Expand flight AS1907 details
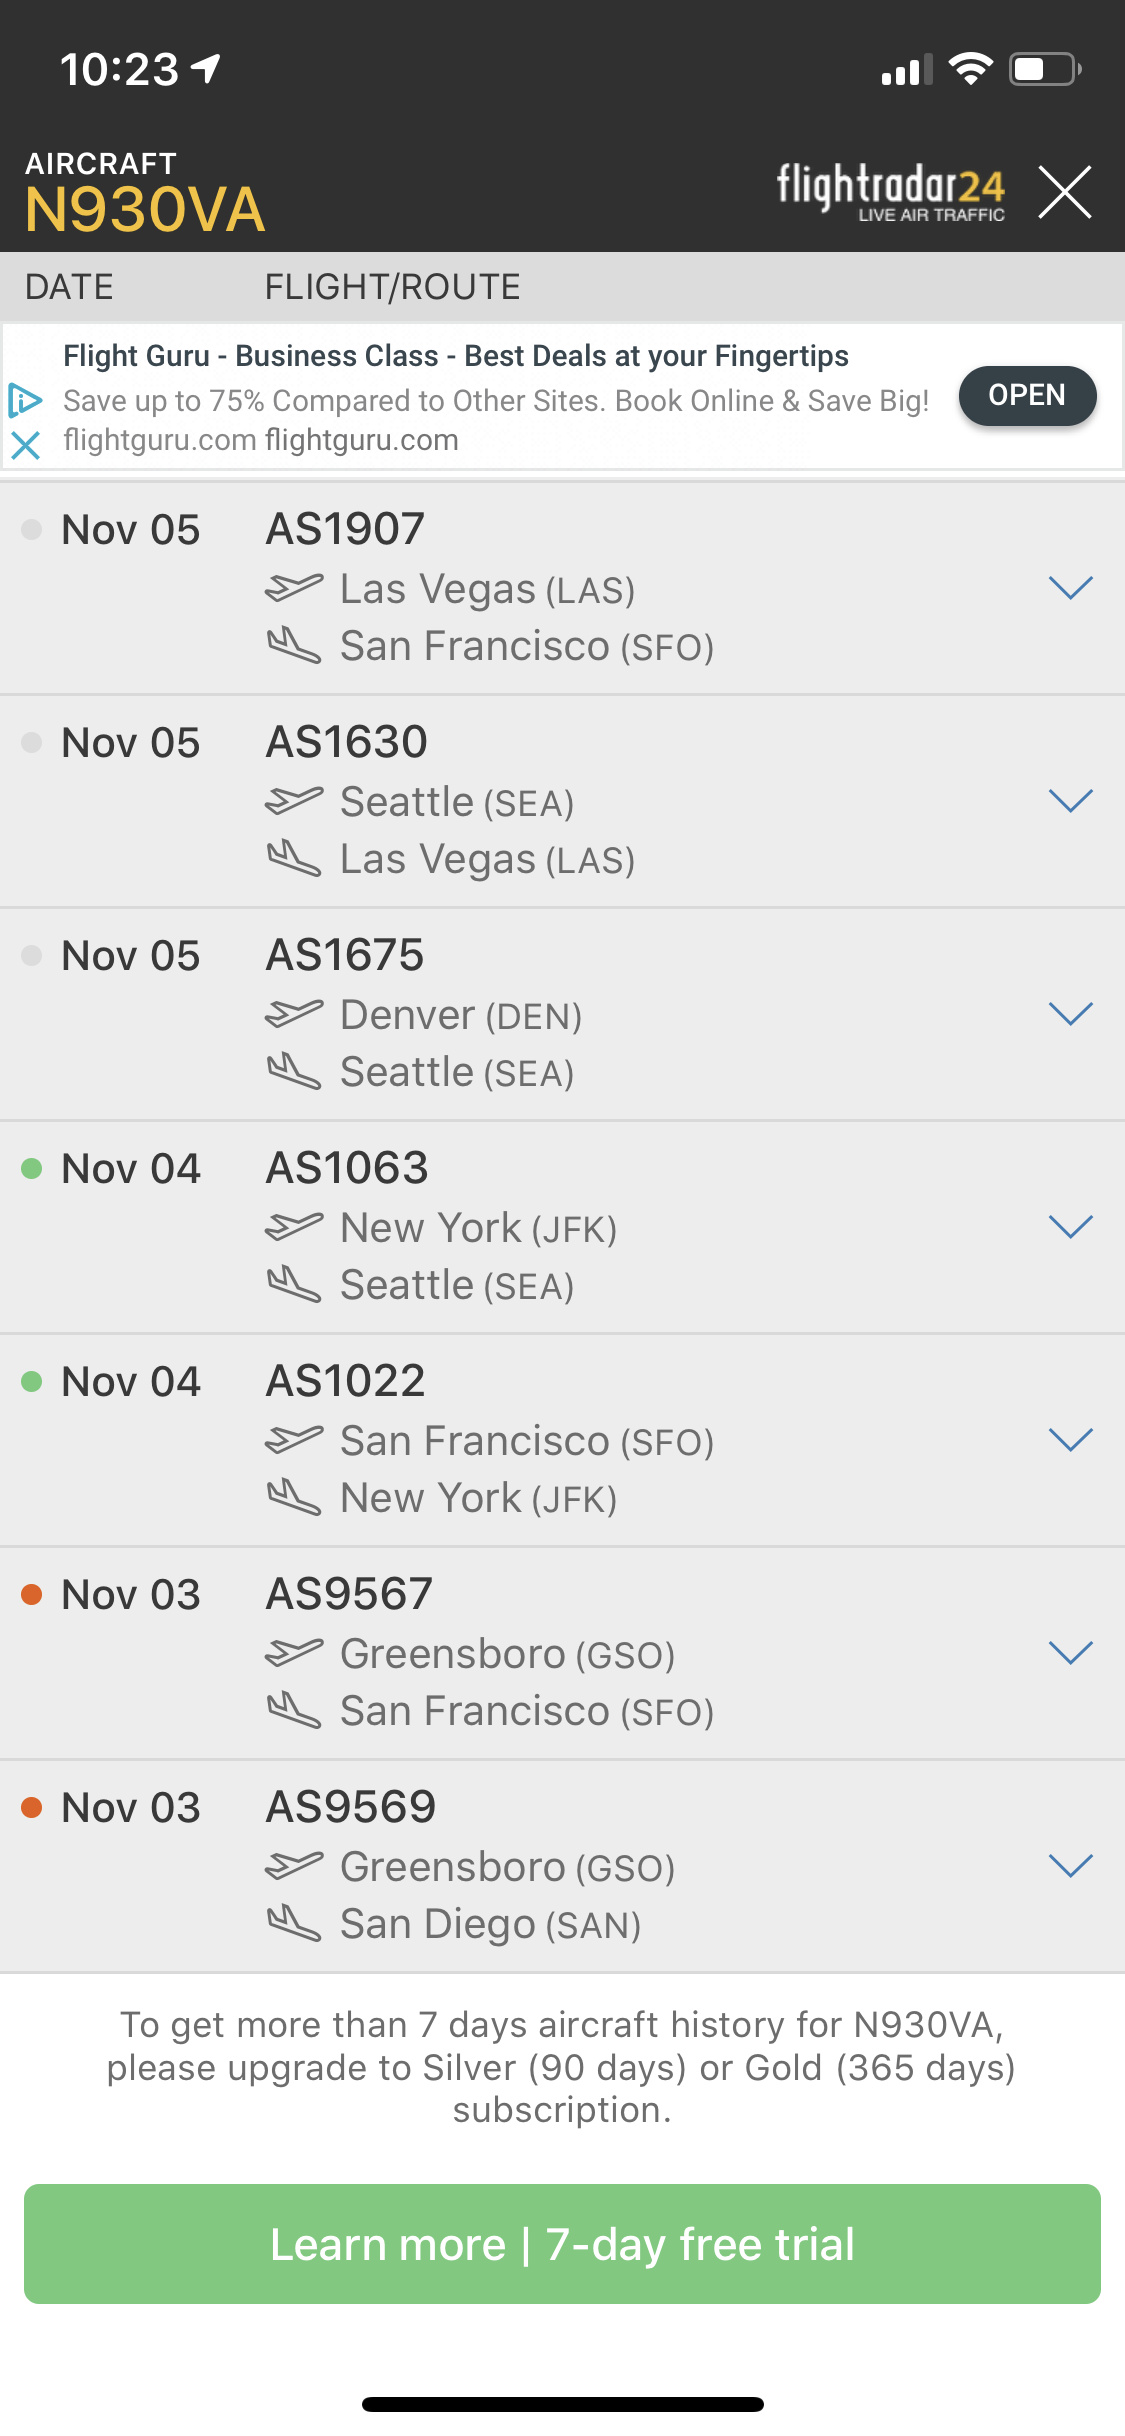 pyautogui.click(x=1070, y=588)
